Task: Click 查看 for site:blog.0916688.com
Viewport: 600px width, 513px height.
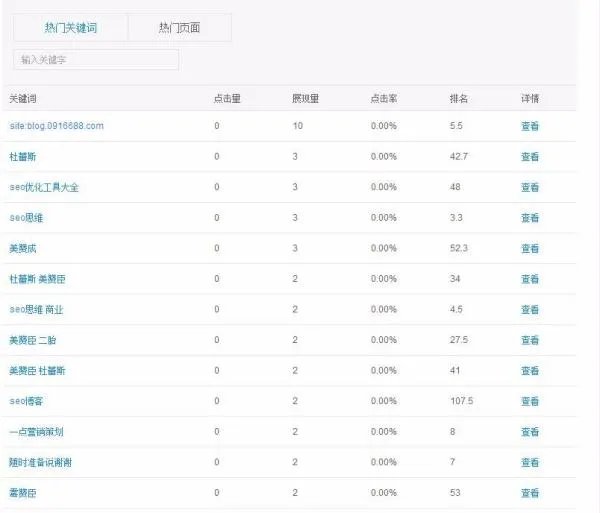Action: [x=530, y=126]
